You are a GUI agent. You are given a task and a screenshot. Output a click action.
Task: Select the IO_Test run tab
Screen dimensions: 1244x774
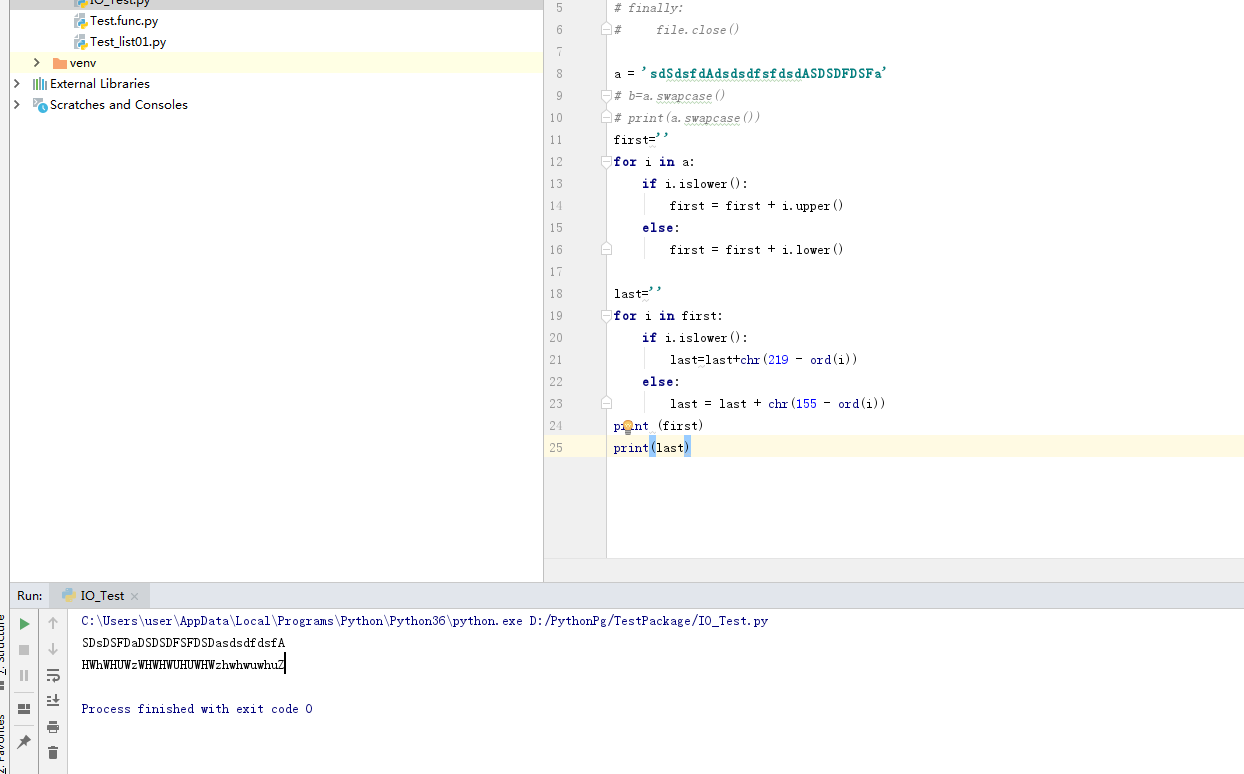[102, 596]
